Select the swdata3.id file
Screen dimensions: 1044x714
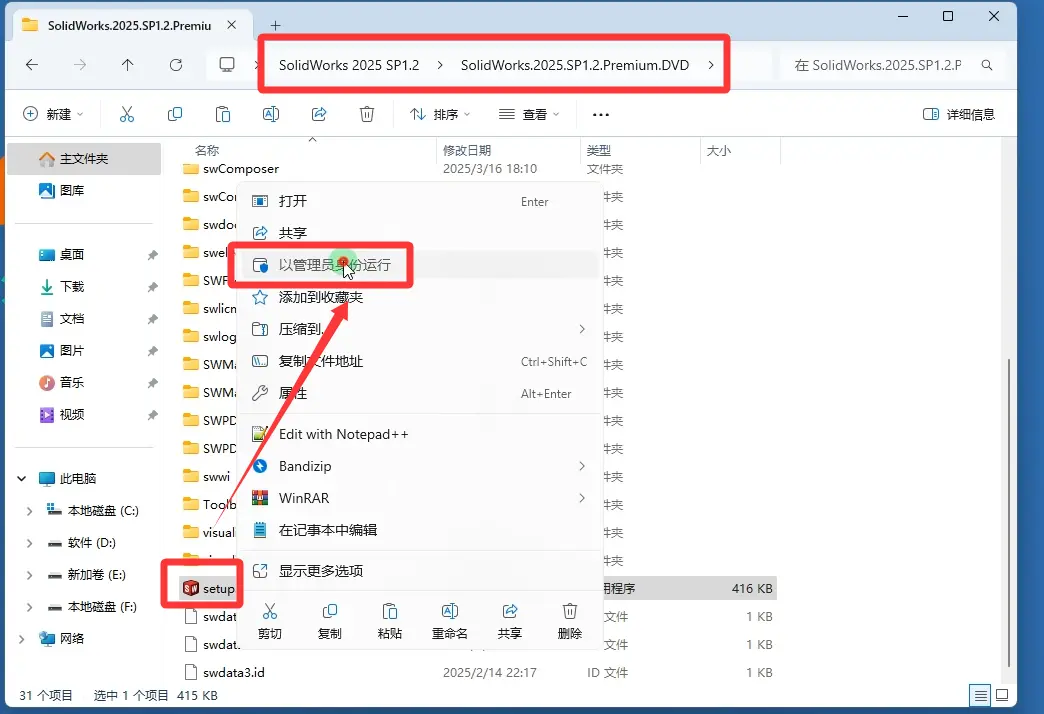click(x=234, y=673)
